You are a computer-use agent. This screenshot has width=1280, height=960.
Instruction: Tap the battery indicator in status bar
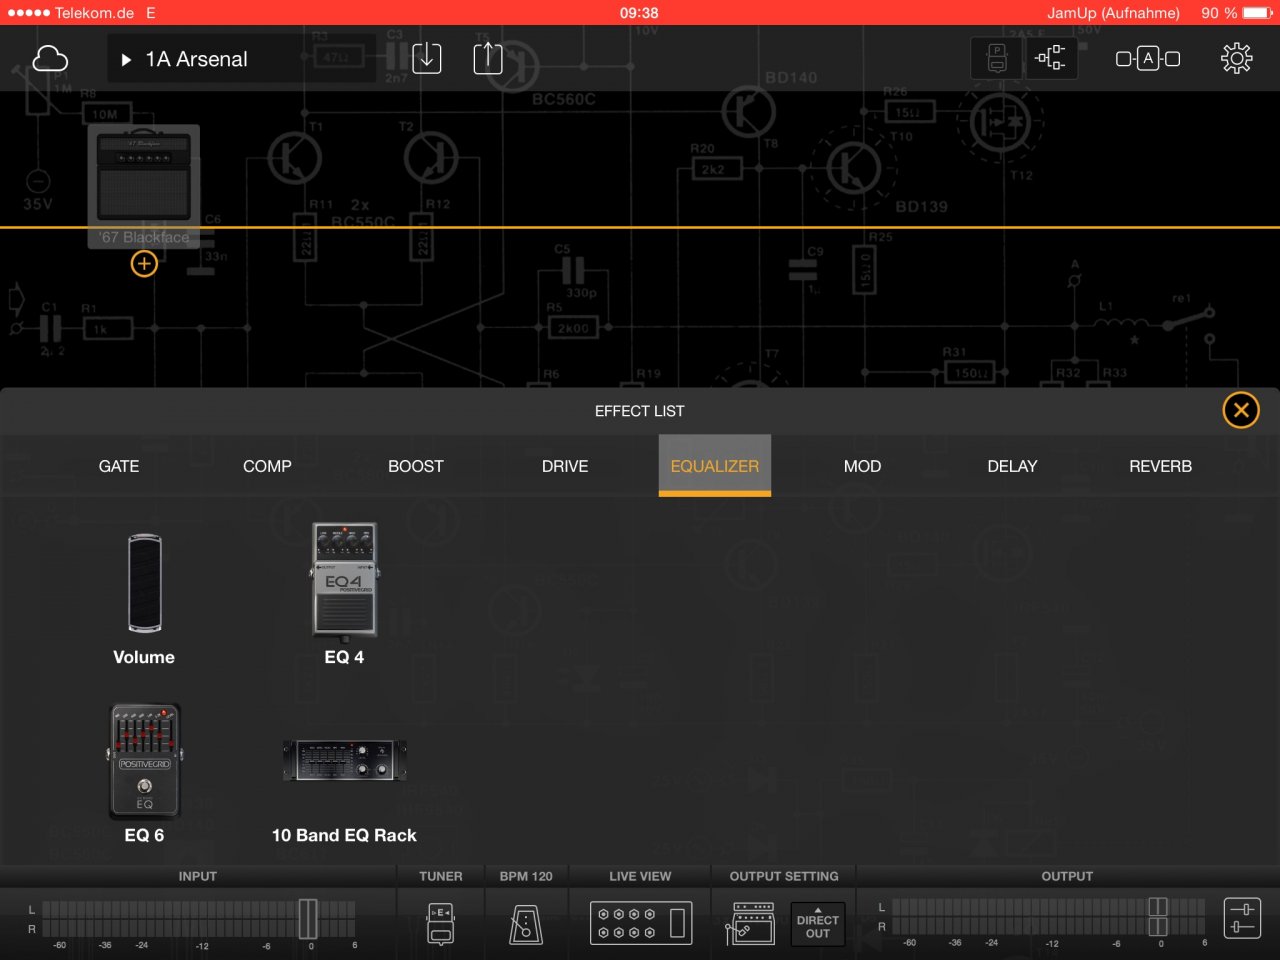pyautogui.click(x=1258, y=13)
